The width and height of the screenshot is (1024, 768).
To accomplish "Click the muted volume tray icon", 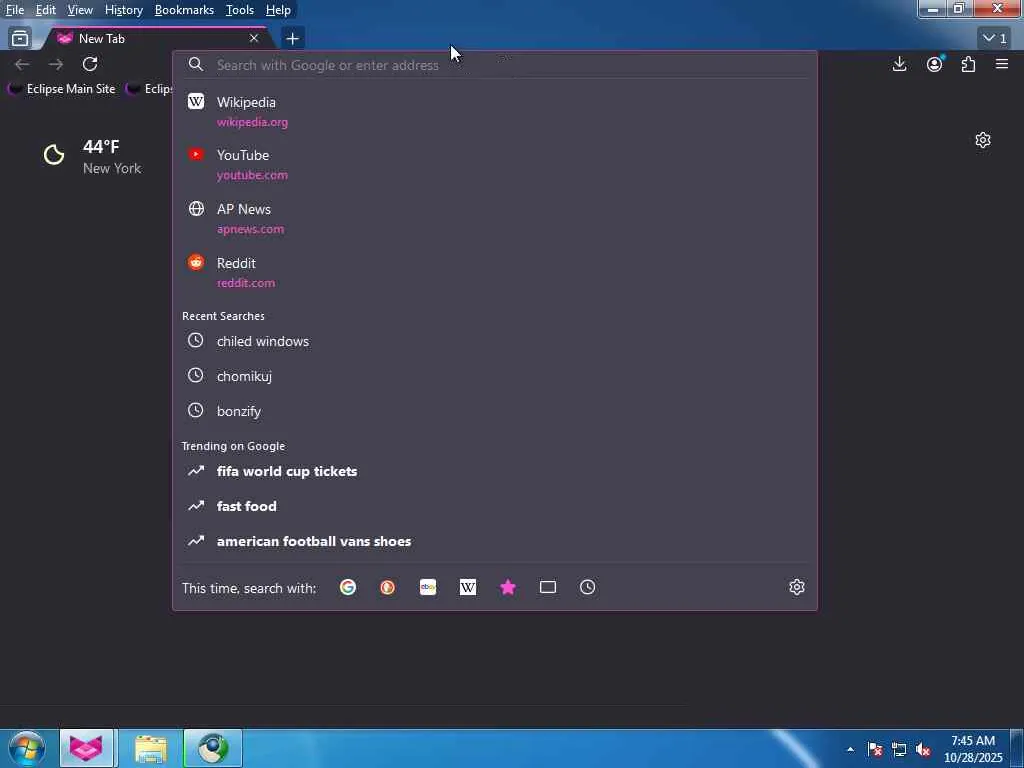I will click(x=923, y=749).
